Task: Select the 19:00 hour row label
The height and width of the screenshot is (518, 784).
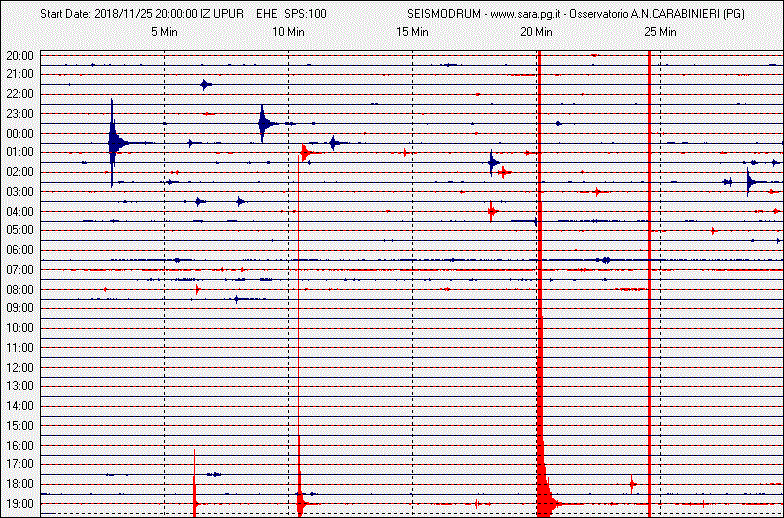Action: point(20,503)
